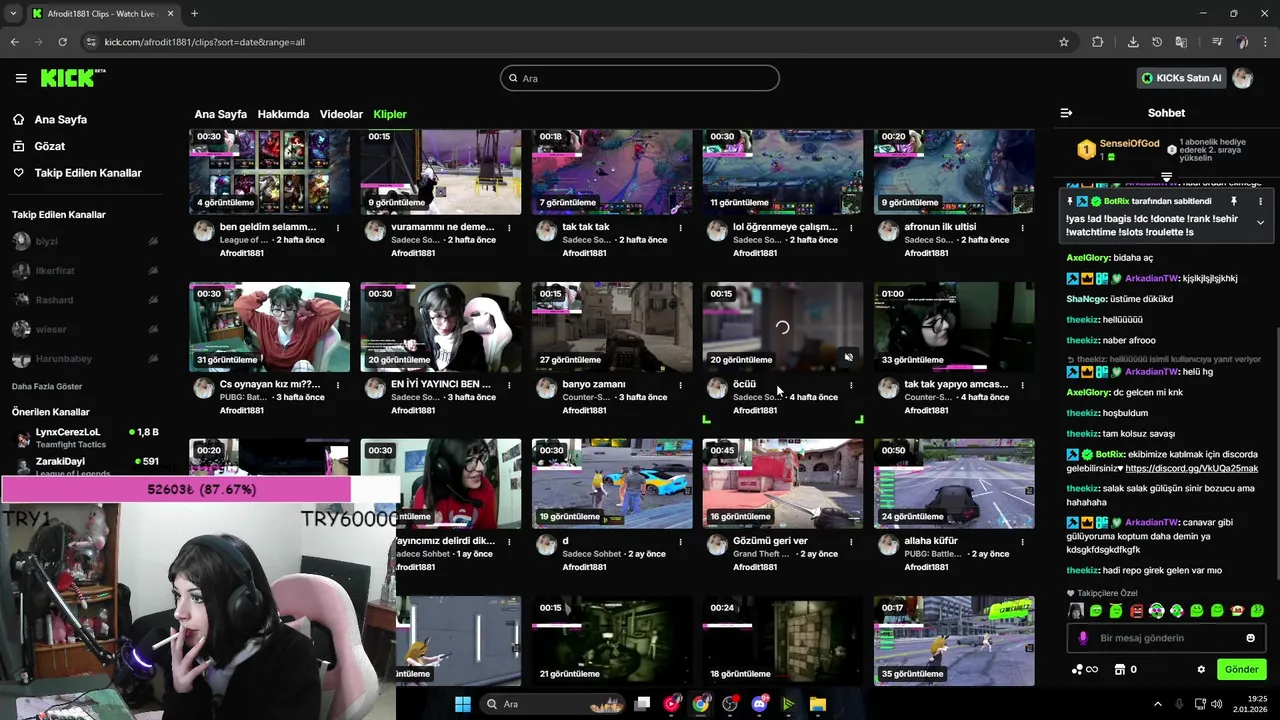Image resolution: width=1280 pixels, height=720 pixels.
Task: Open Chrome tab search dropdown
Action: tap(14, 13)
